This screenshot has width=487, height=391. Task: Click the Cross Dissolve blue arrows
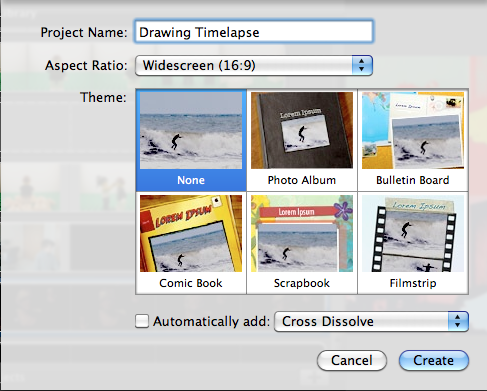click(x=458, y=321)
